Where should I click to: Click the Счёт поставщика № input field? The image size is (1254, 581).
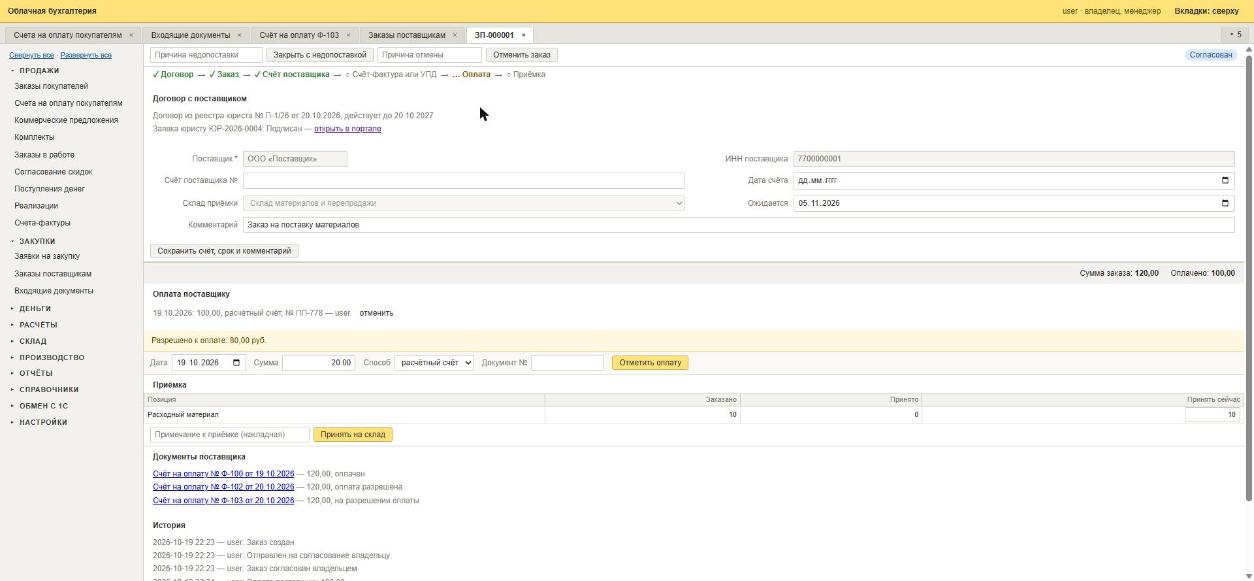[464, 181]
